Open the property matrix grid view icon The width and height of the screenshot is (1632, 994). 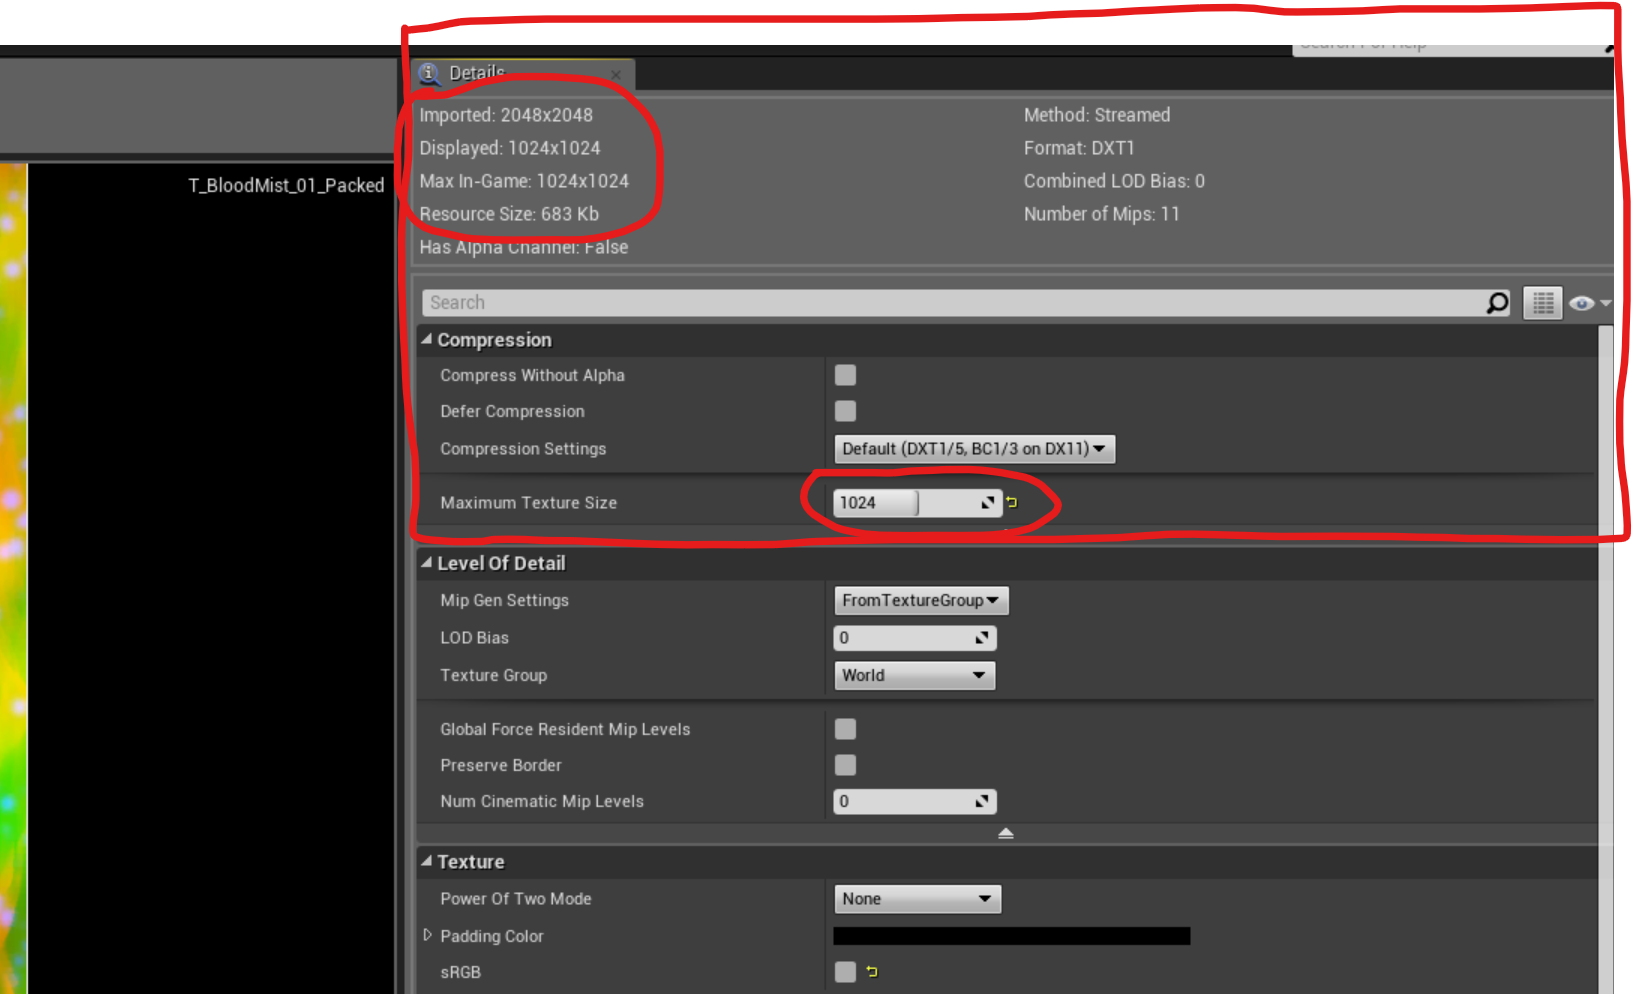tap(1542, 303)
